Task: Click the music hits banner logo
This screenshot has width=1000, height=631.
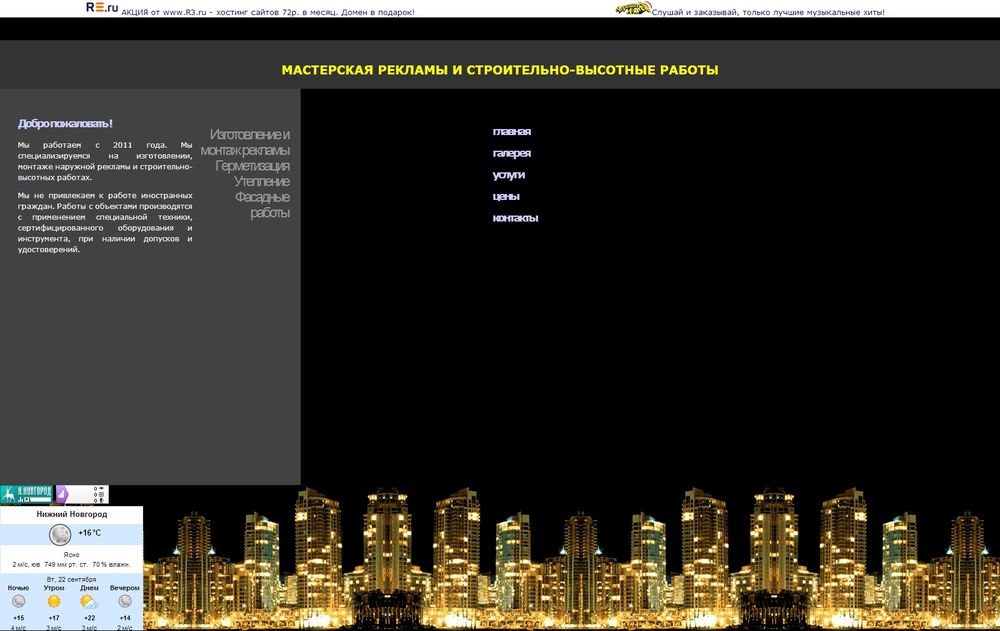Action: (633, 8)
